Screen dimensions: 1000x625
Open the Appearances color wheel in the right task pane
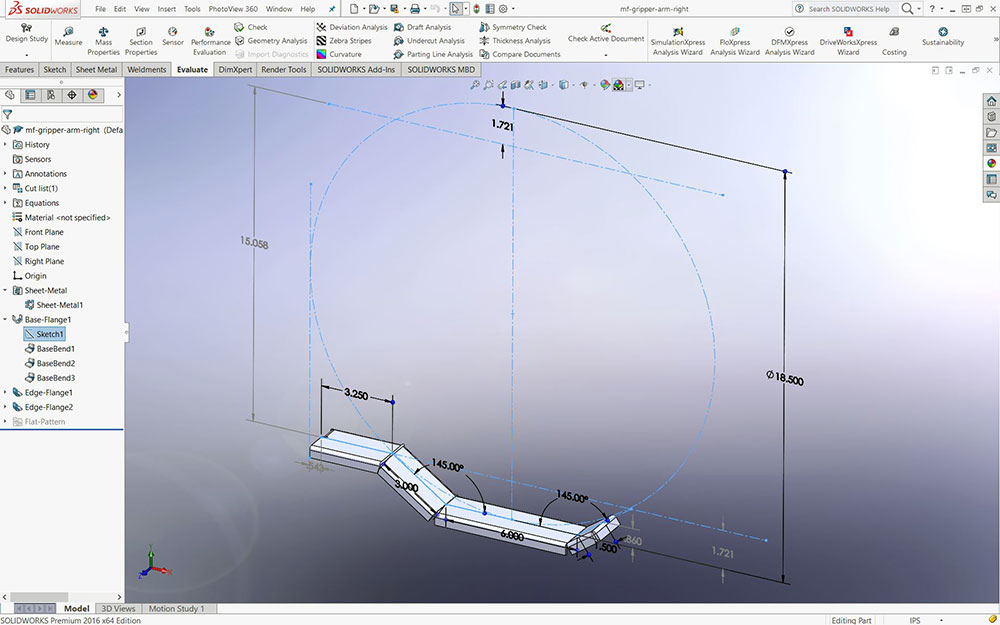(991, 163)
